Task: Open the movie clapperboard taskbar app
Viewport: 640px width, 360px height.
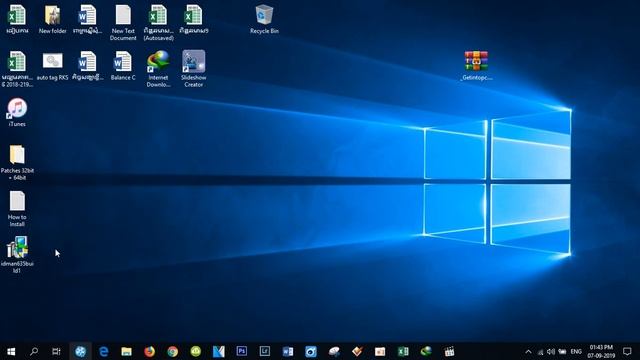Action: (449, 351)
